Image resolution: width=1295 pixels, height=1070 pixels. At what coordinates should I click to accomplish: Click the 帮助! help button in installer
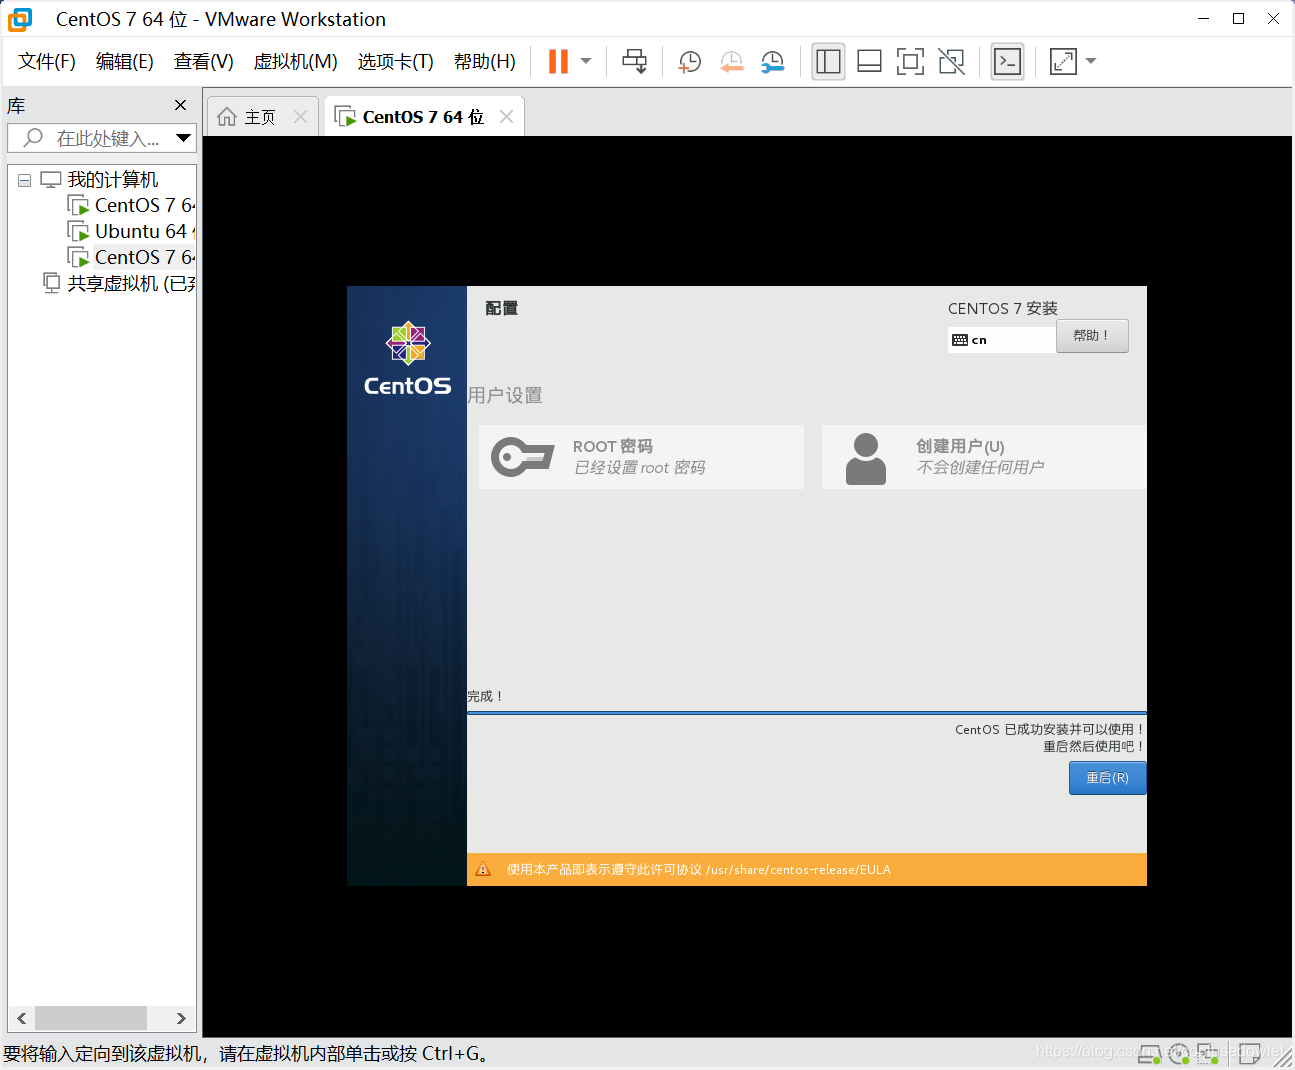click(x=1092, y=336)
